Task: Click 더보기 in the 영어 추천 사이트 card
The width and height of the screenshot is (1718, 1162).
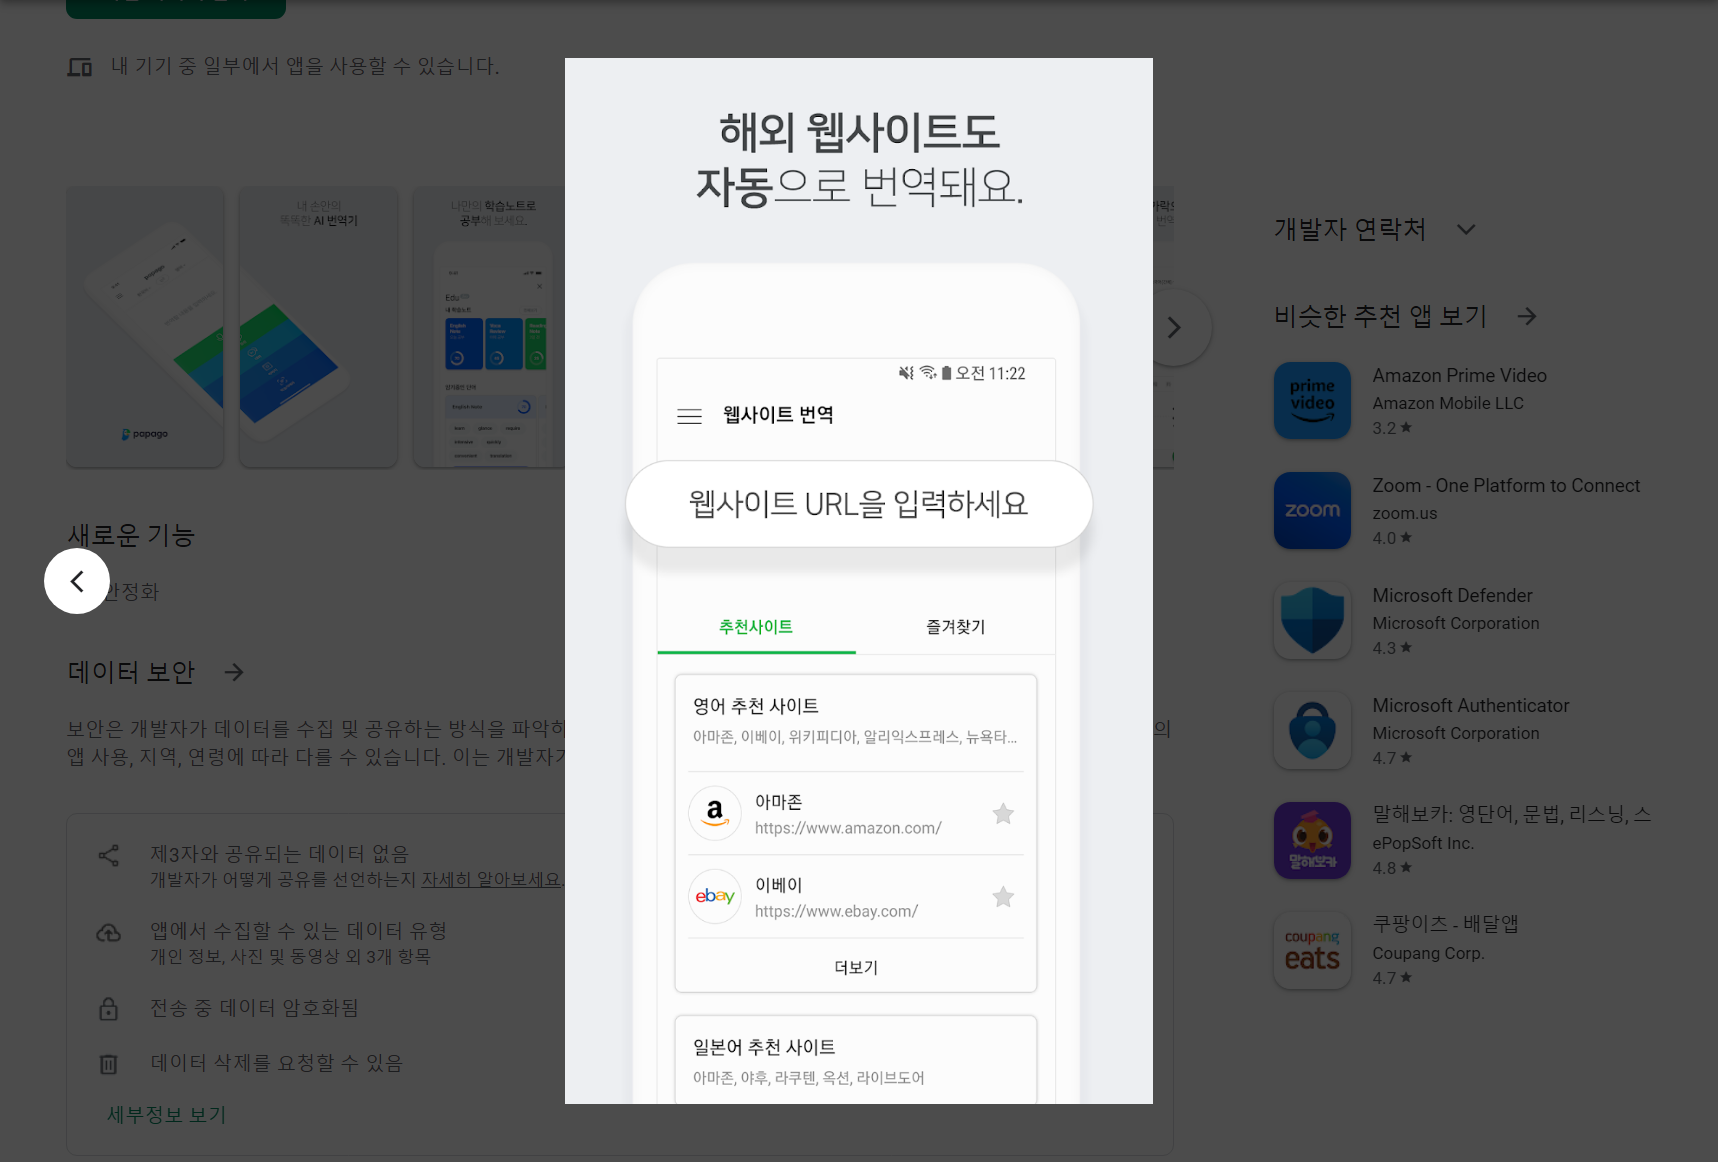Action: pos(856,967)
